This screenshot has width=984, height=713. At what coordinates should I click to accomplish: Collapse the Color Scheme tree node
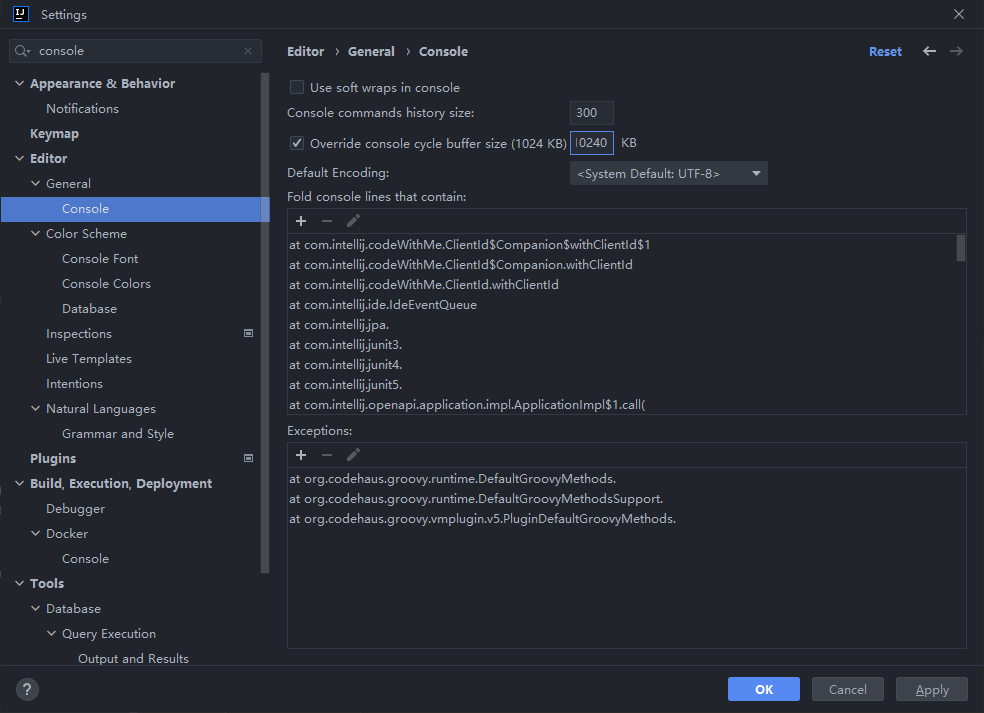pyautogui.click(x=36, y=234)
